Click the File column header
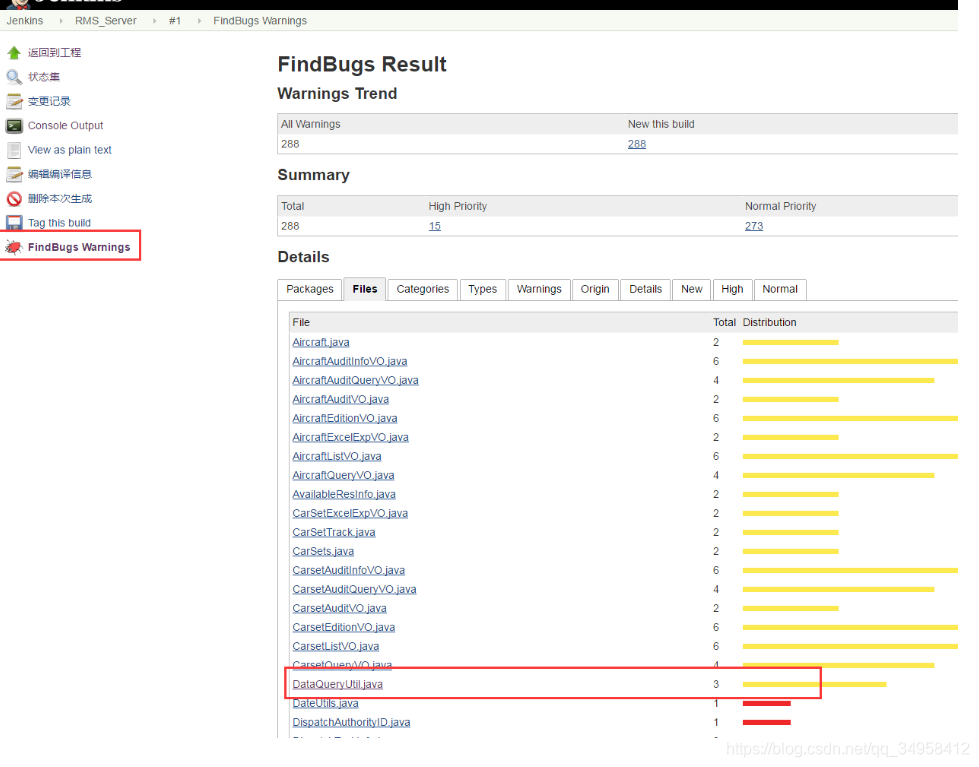 [x=301, y=322]
